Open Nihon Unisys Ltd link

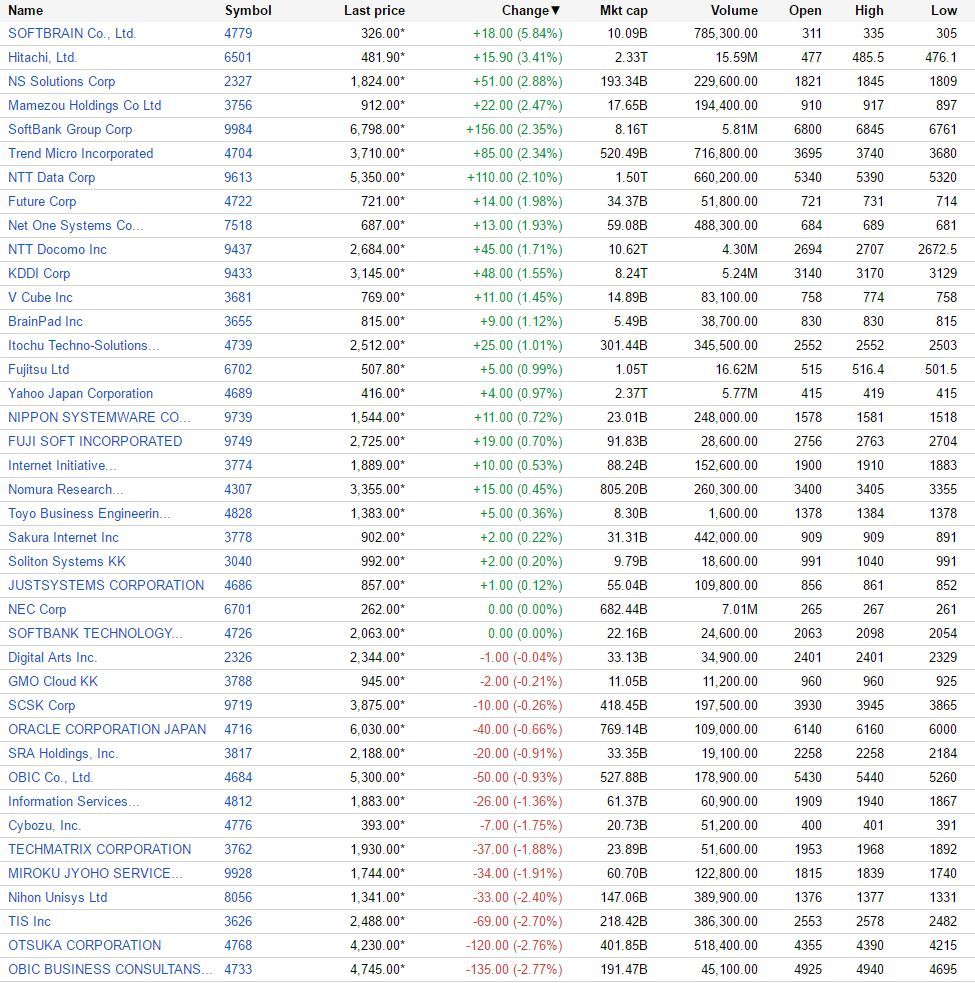[58, 898]
